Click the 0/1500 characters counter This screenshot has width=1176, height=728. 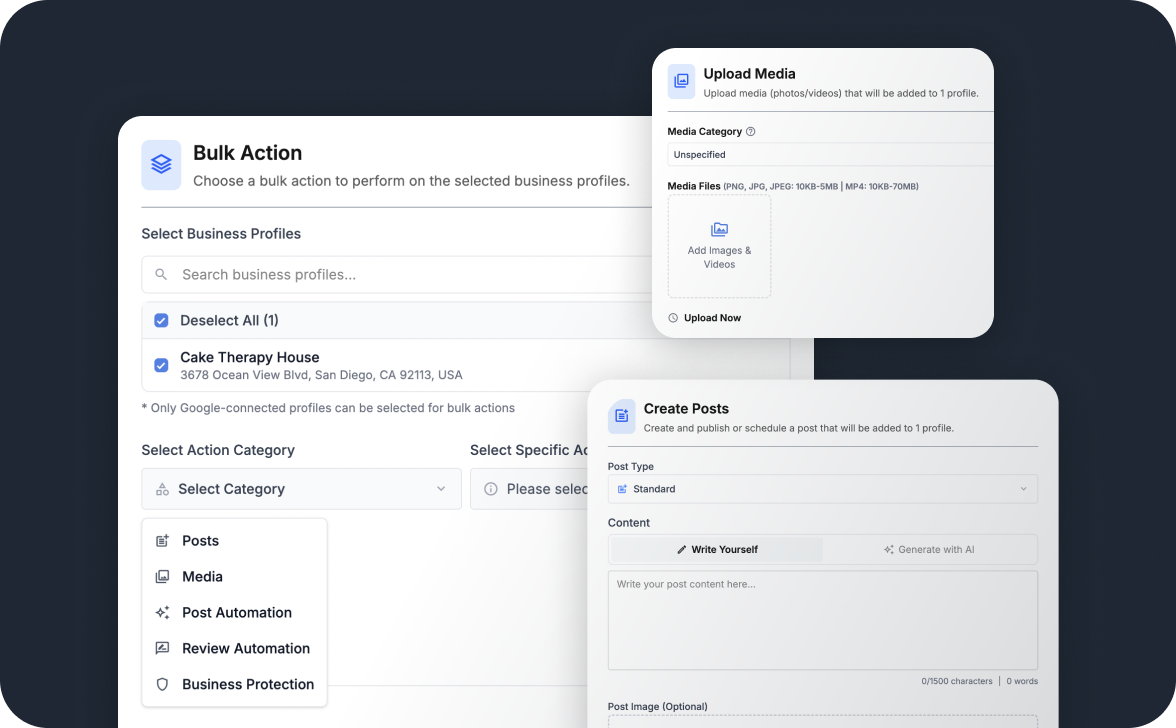(x=956, y=682)
